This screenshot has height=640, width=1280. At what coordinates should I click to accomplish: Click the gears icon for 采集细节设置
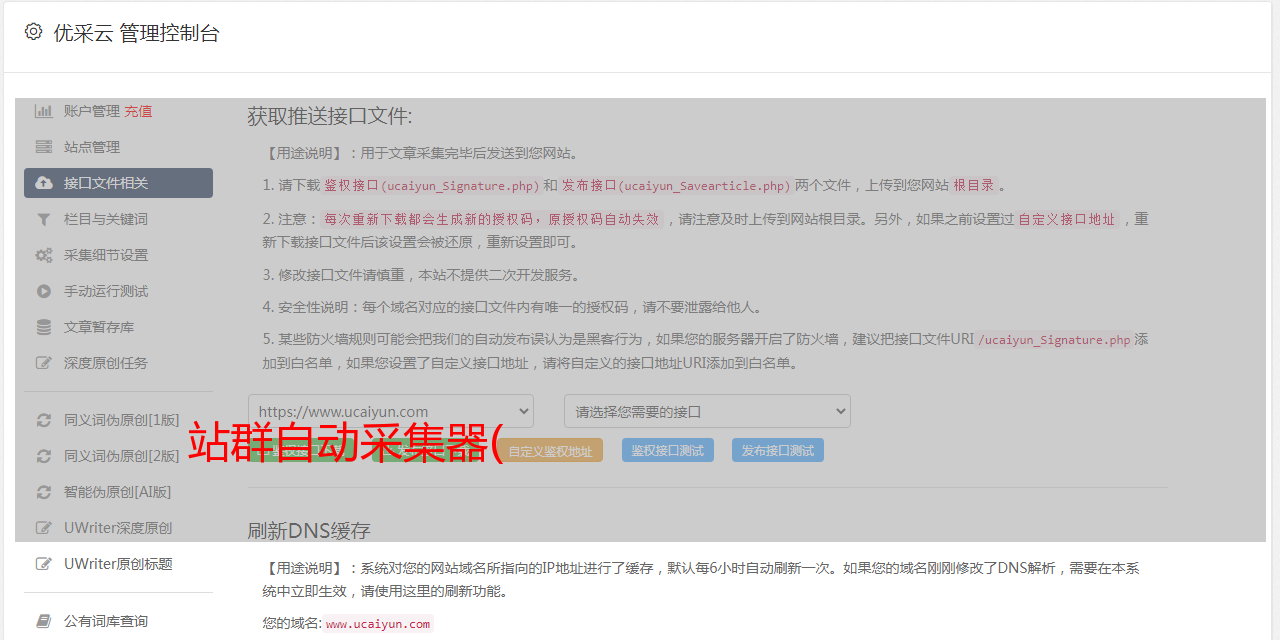(x=44, y=255)
